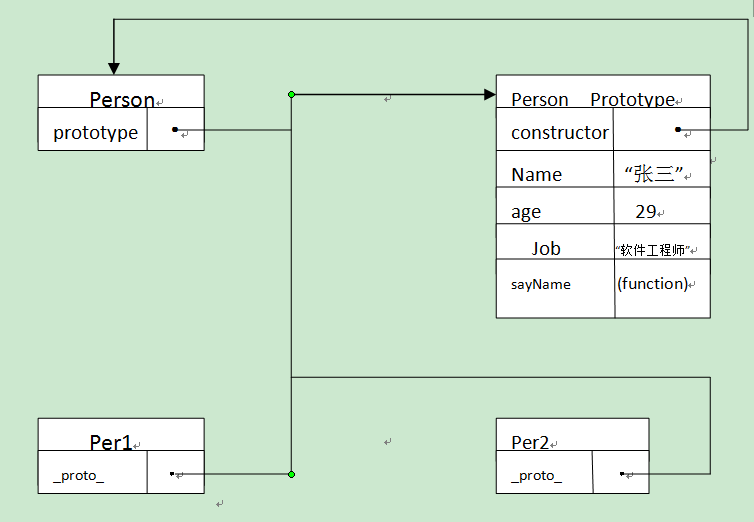
Task: Click the upper green connector handle
Action: (291, 94)
